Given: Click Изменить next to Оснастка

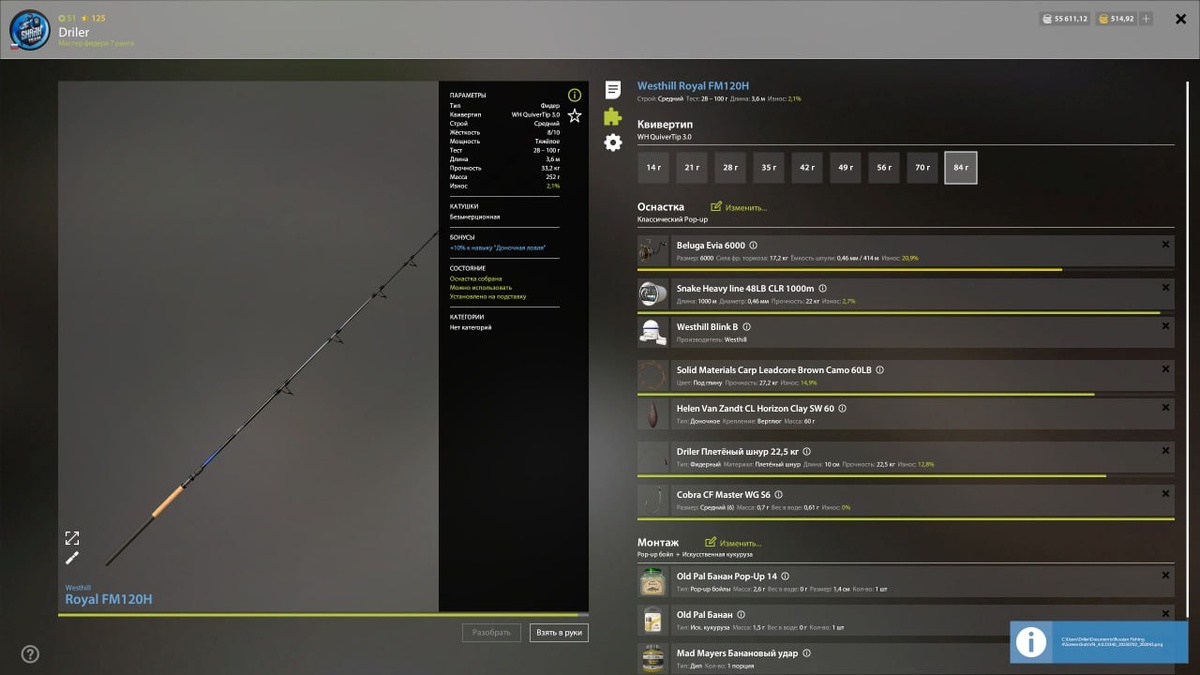Looking at the screenshot, I should tap(739, 207).
